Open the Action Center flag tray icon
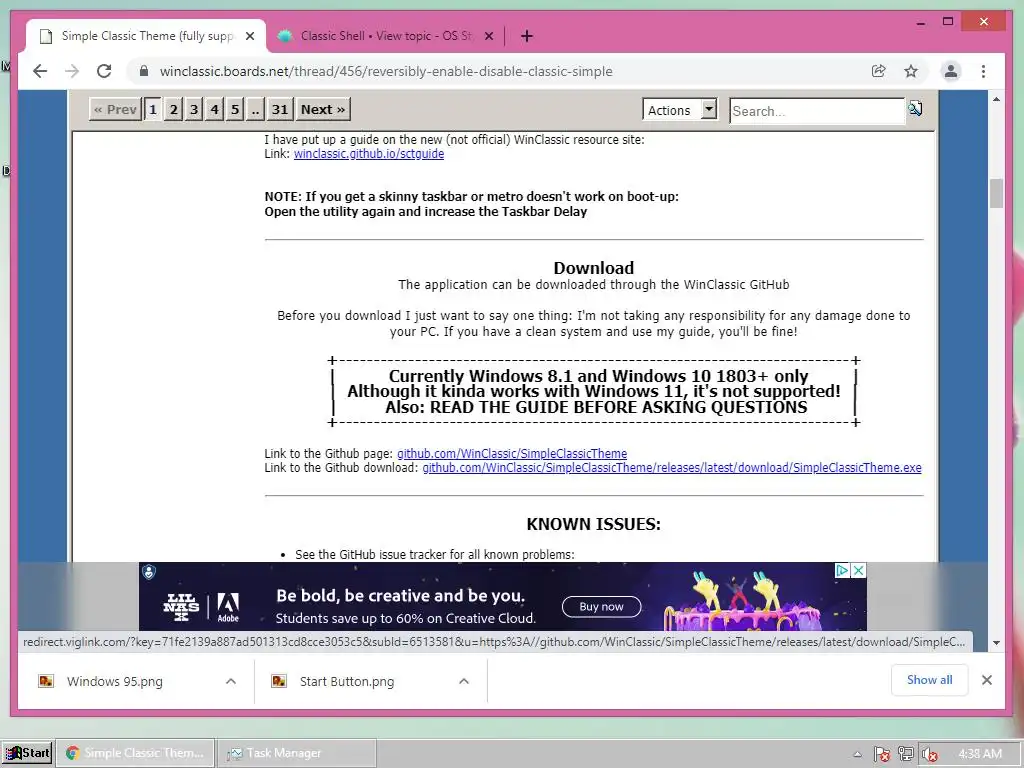Screen dimensions: 1024x768 pos(881,754)
